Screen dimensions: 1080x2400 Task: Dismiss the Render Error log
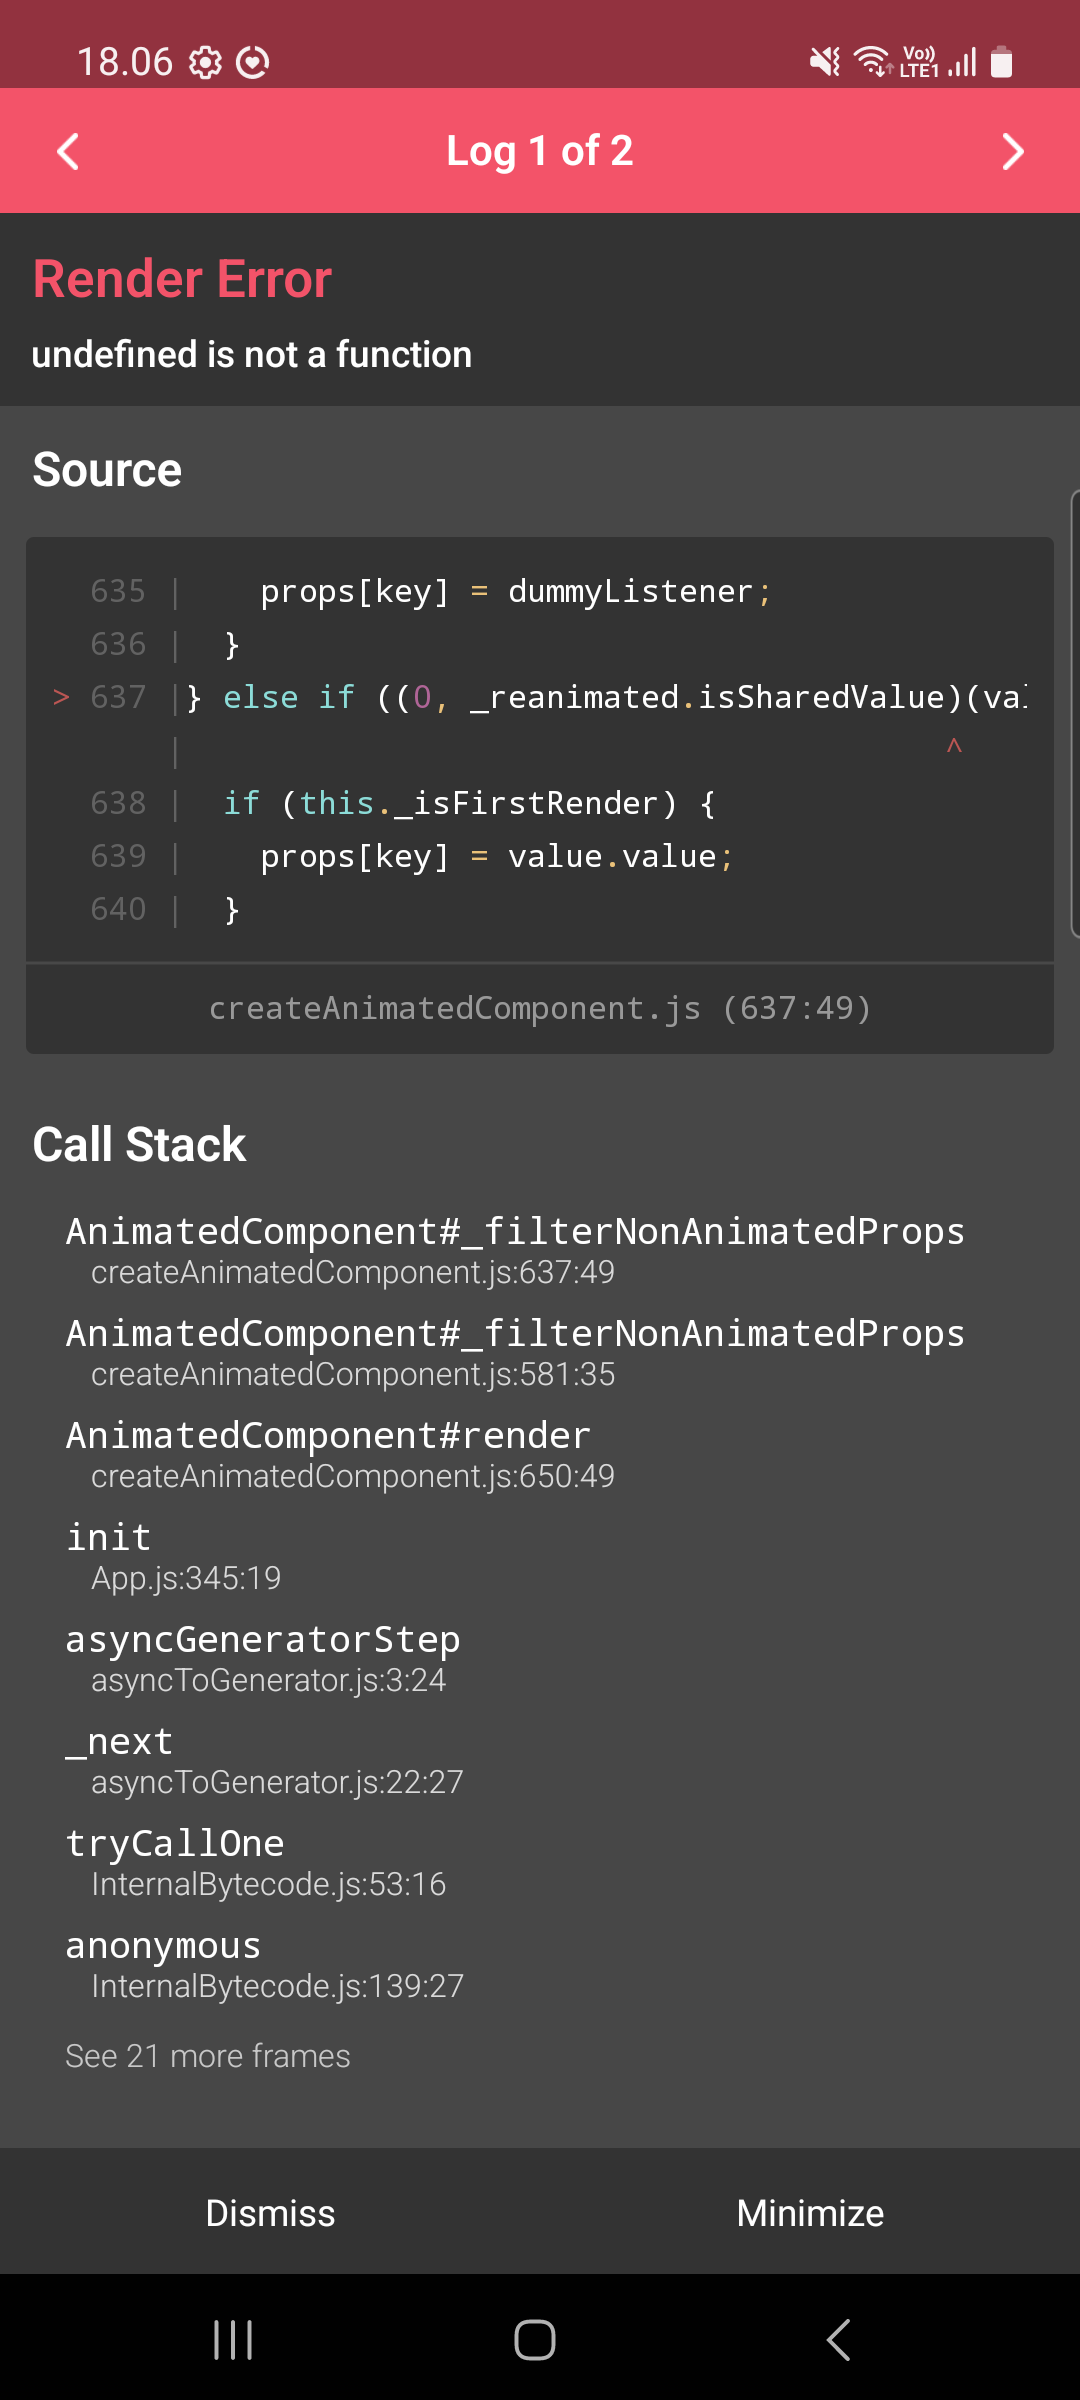click(270, 2212)
